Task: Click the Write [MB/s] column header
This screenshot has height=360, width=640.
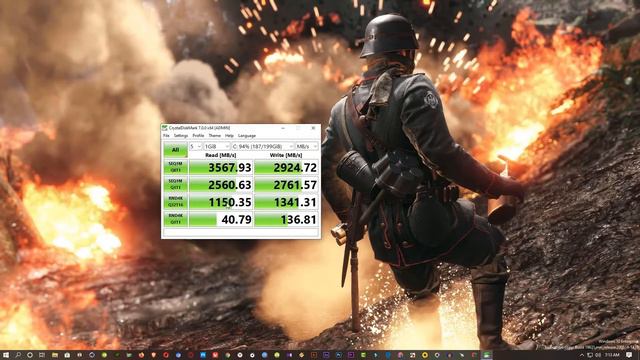Action: click(x=286, y=155)
